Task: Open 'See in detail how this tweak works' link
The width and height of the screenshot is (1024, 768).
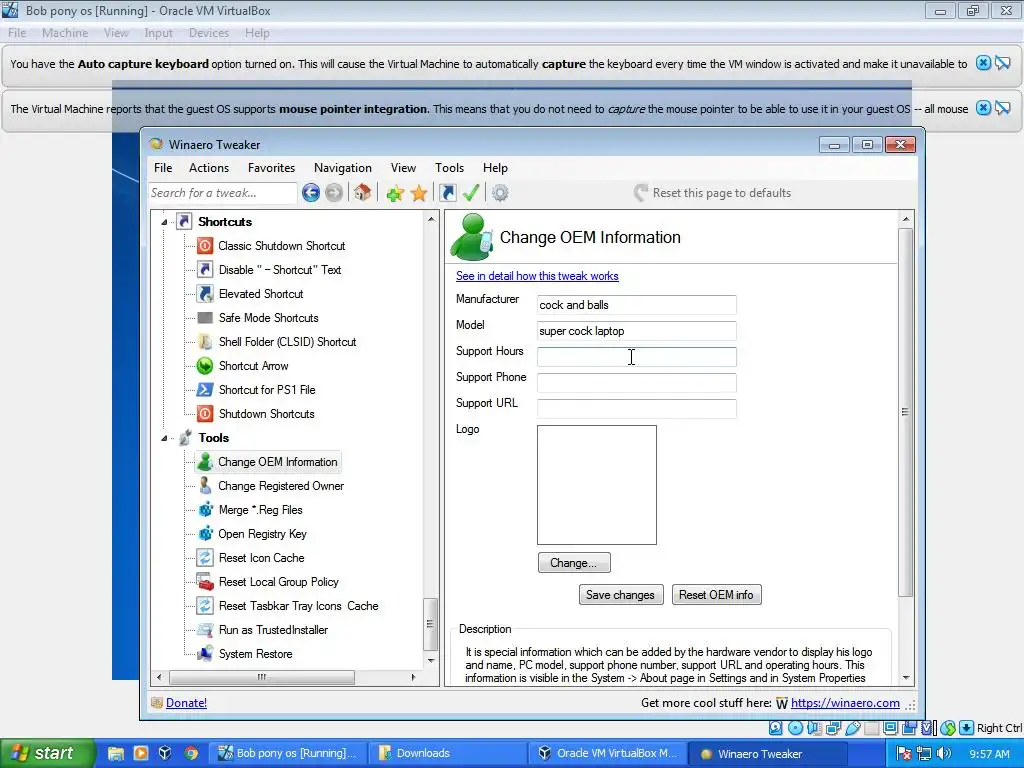Action: click(537, 276)
